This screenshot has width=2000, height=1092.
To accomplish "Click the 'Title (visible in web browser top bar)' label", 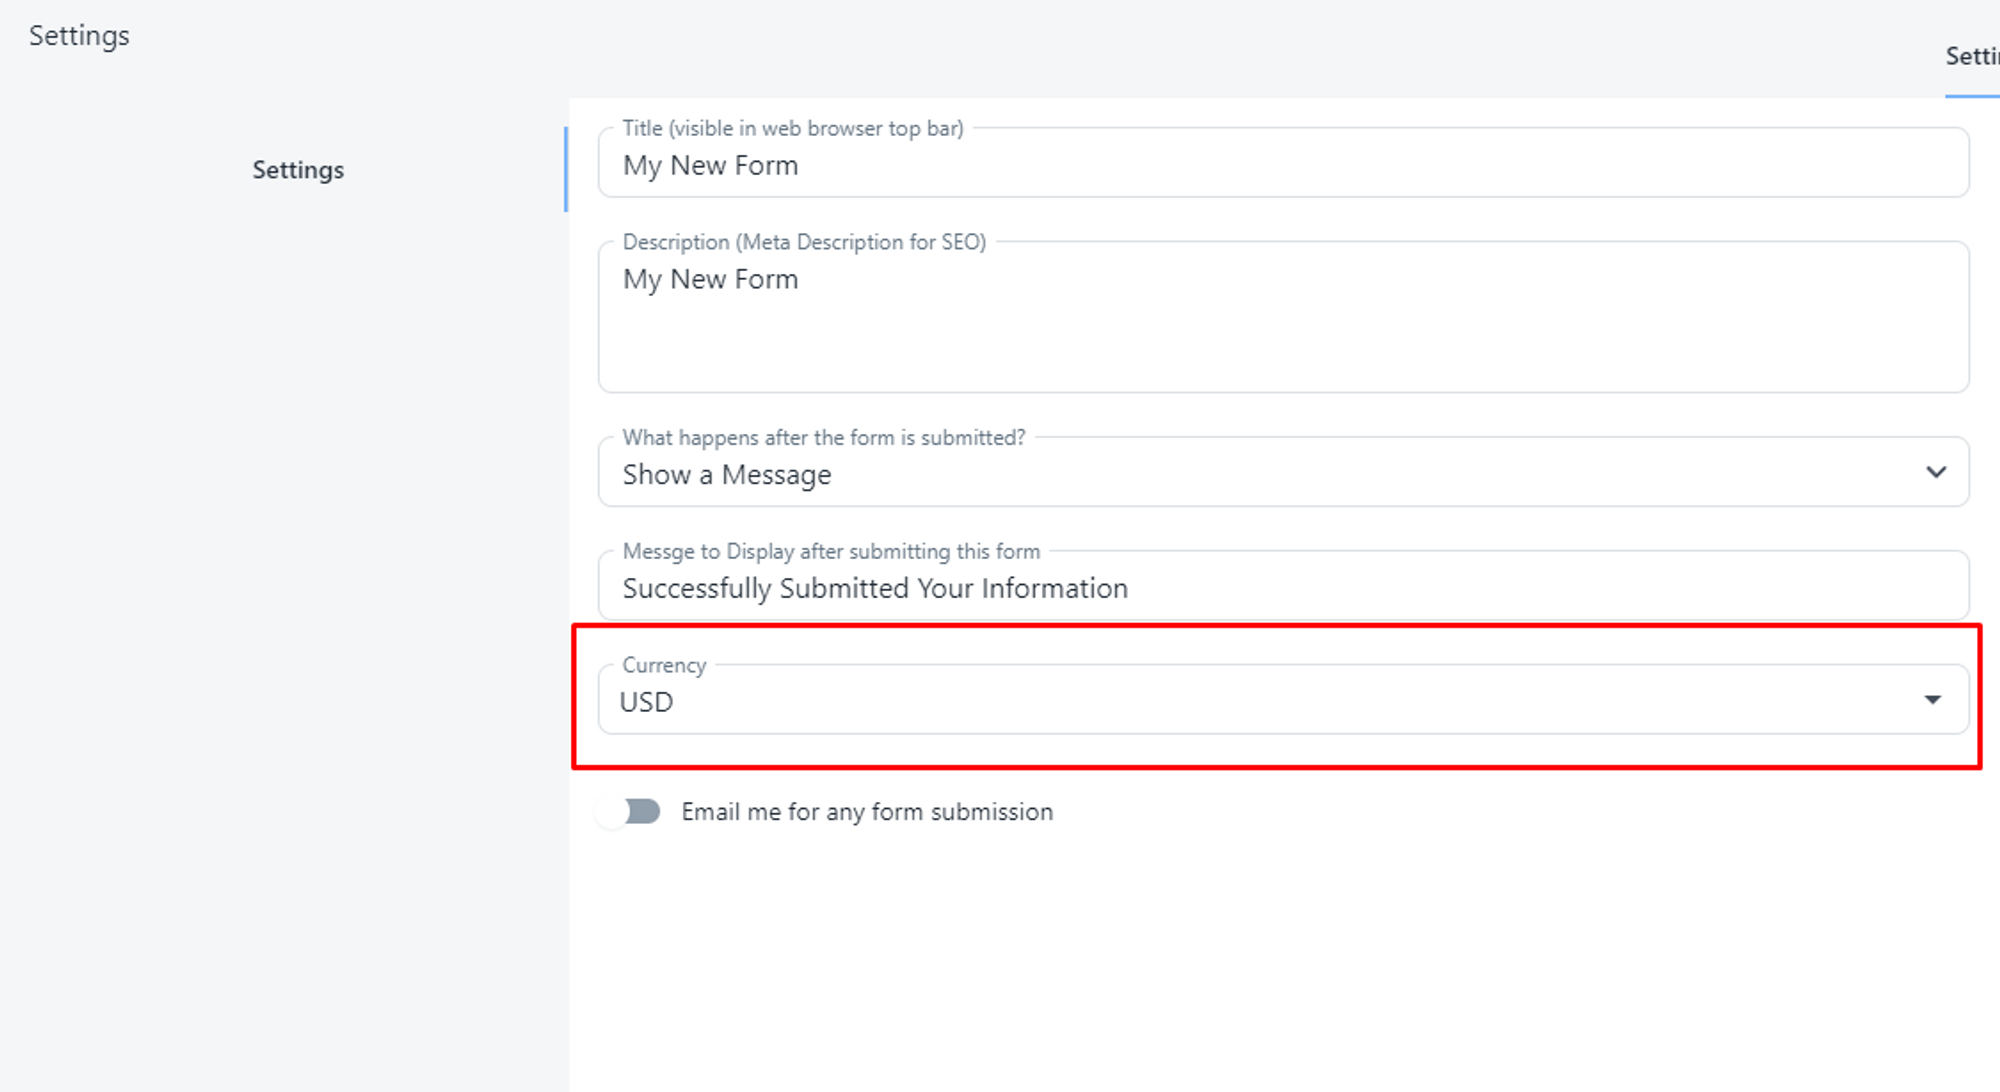I will pyautogui.click(x=793, y=129).
